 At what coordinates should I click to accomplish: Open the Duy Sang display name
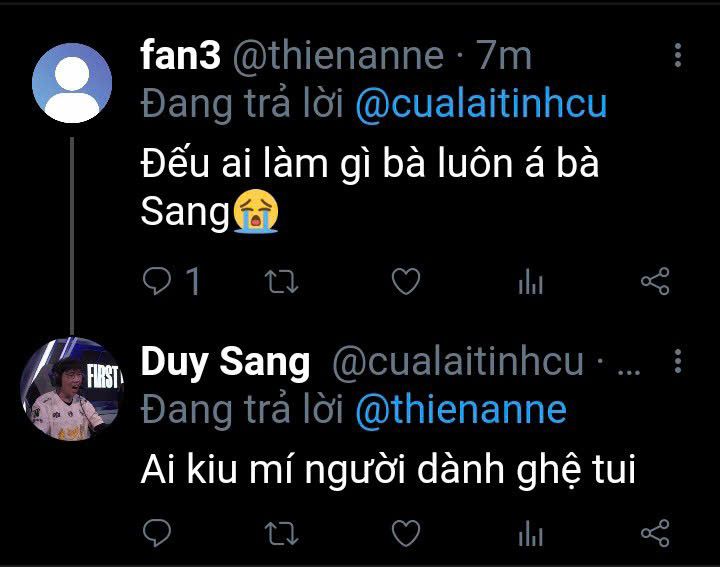(226, 363)
